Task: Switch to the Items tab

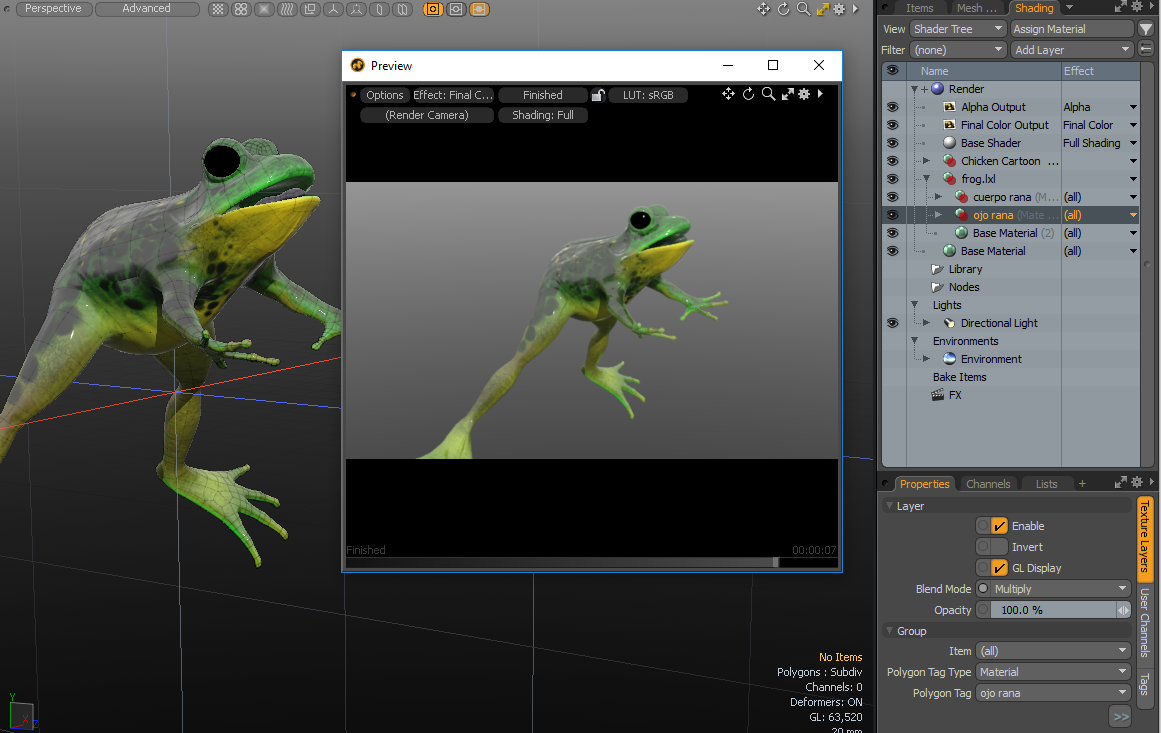Action: tap(919, 8)
